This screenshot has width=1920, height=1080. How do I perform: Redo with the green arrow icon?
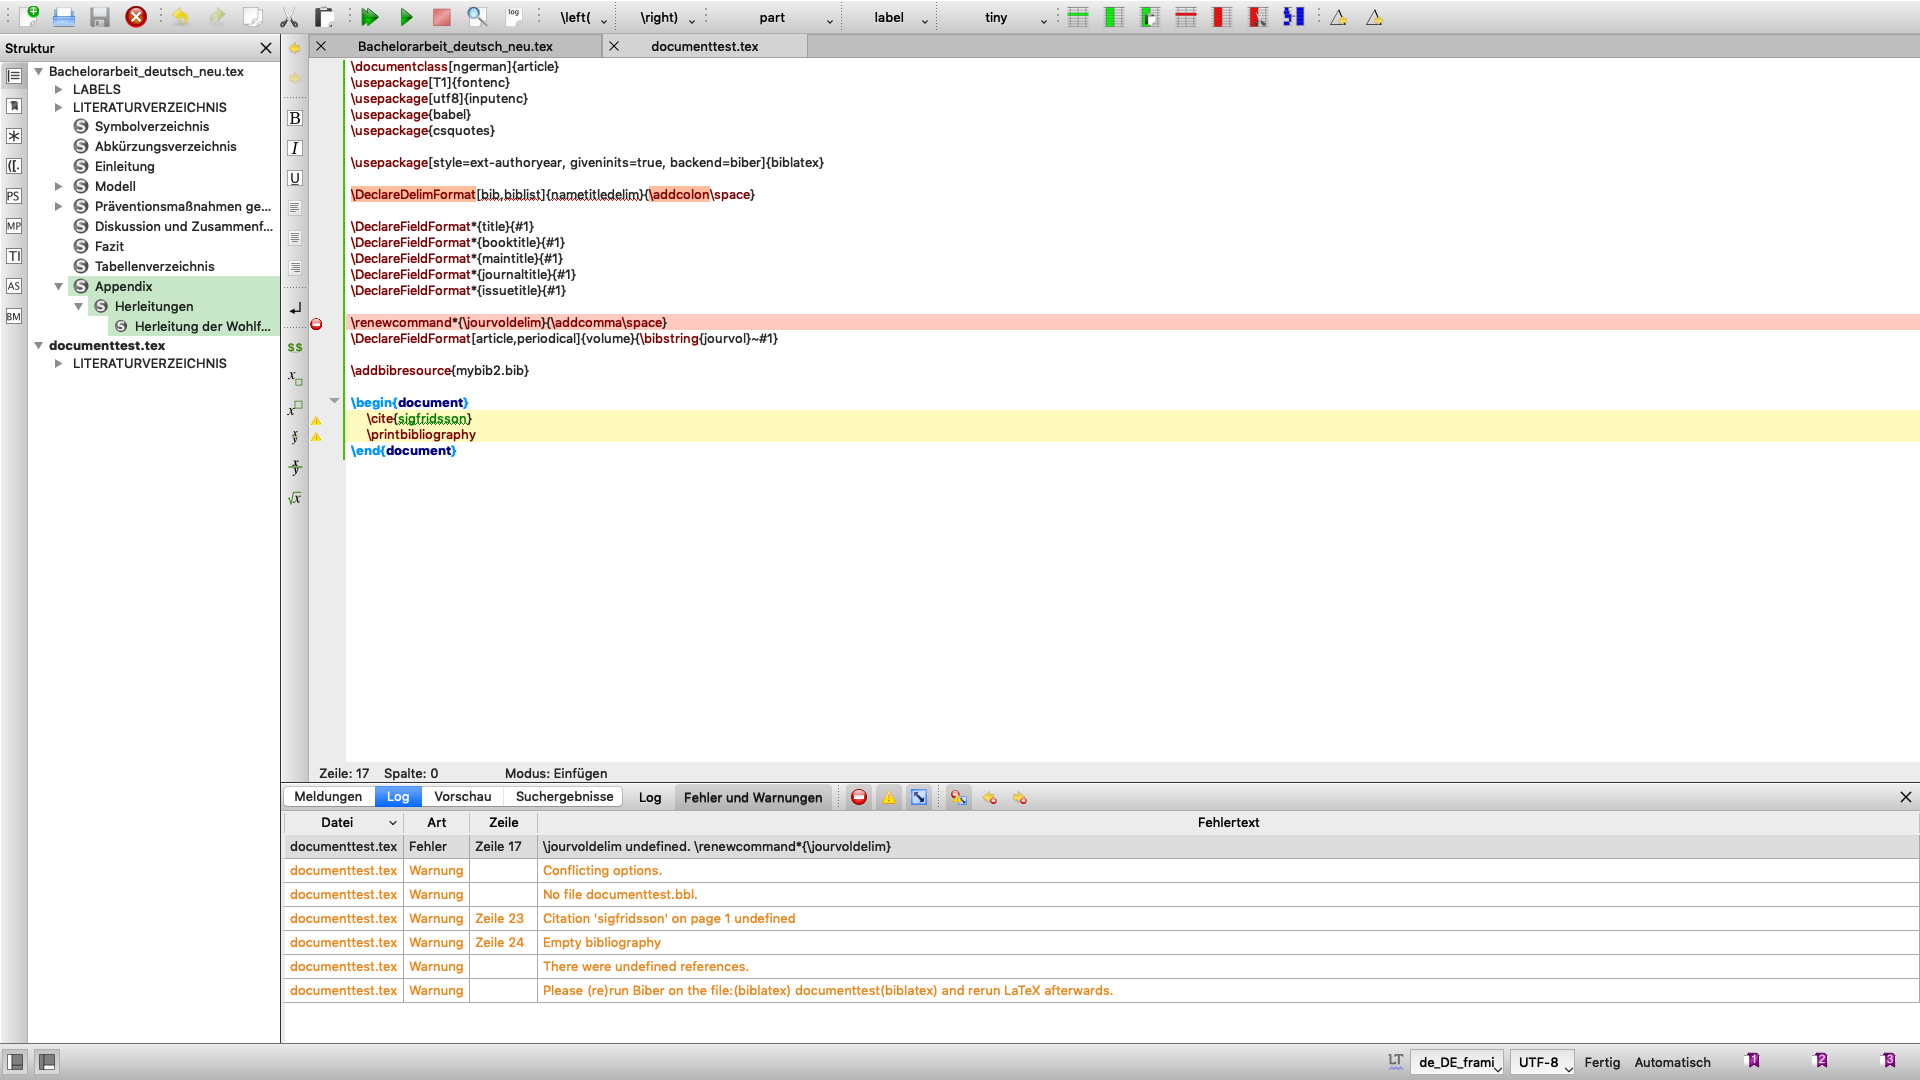coord(217,16)
